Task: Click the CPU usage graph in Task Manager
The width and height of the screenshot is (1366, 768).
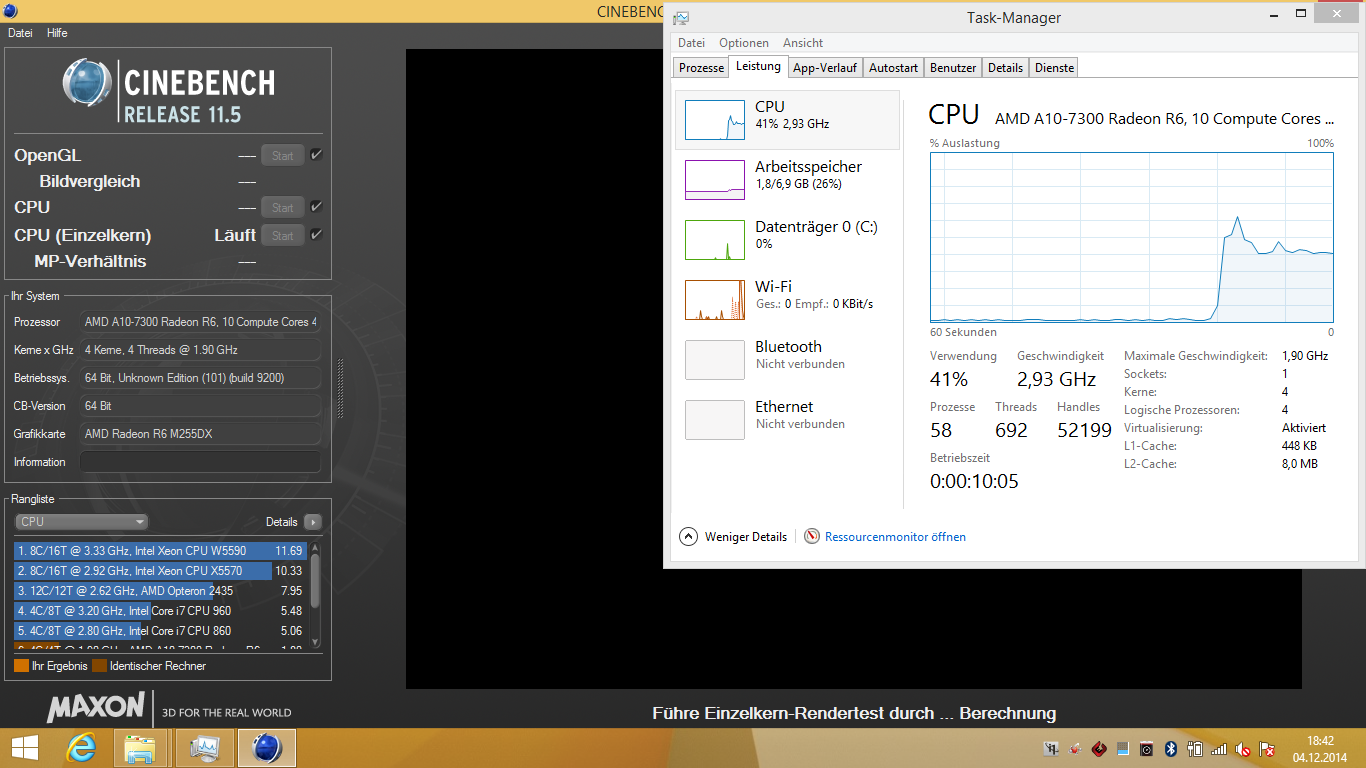Action: pyautogui.click(x=1132, y=237)
